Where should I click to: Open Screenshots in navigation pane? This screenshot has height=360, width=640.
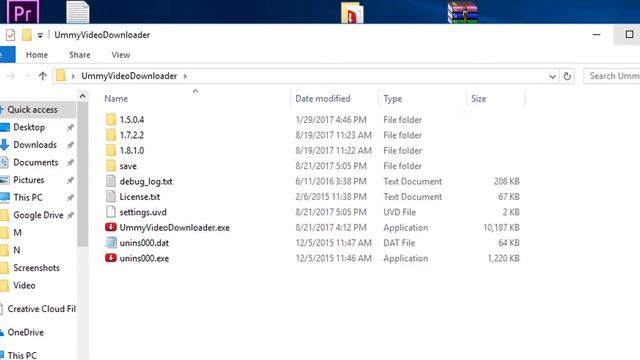tap(36, 268)
